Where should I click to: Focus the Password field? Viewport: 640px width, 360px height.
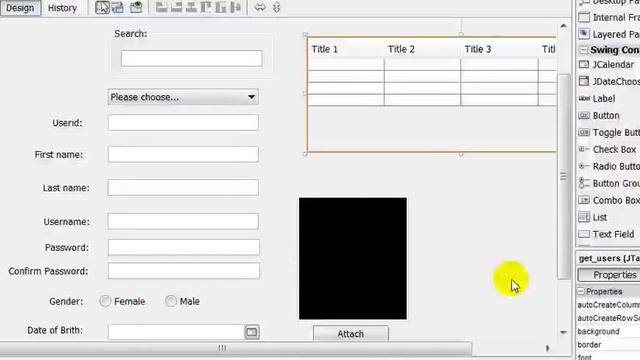pyautogui.click(x=183, y=247)
